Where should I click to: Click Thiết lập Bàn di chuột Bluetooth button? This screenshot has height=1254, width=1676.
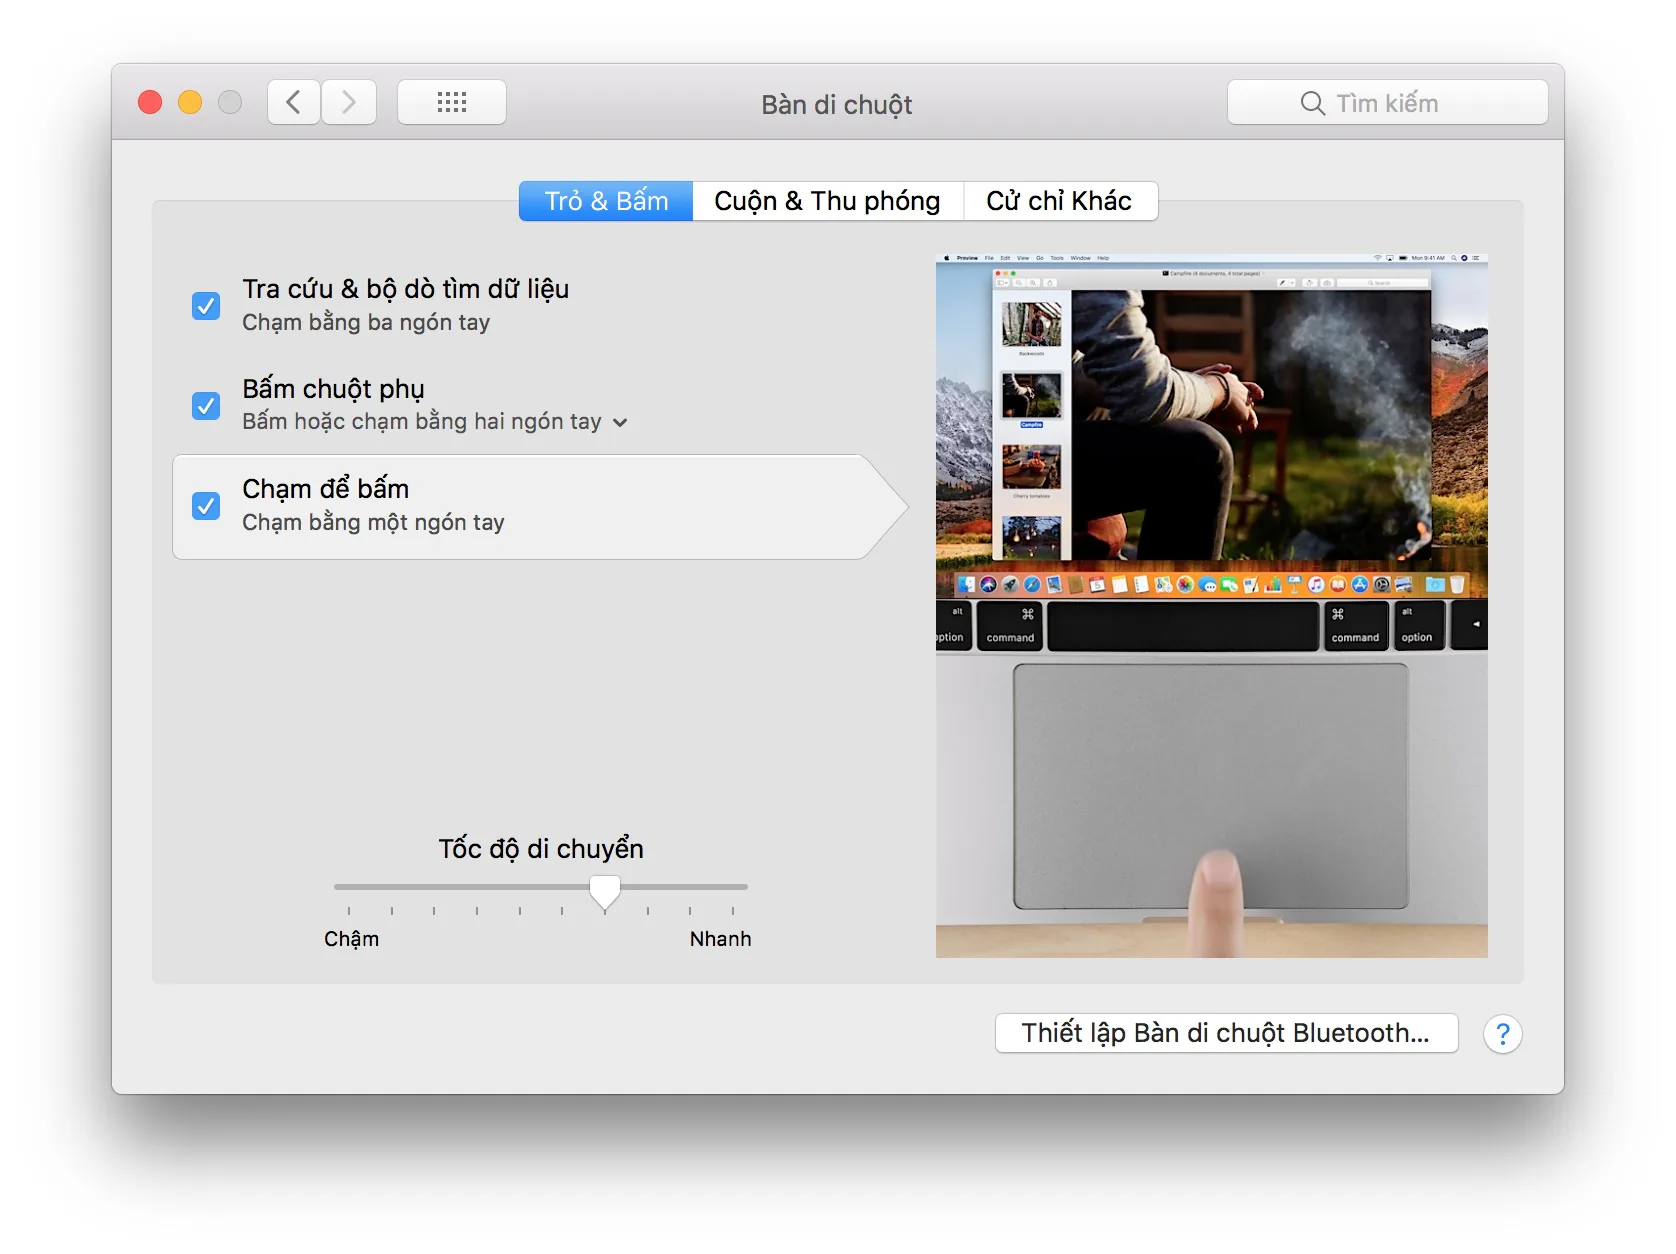(x=1226, y=1033)
